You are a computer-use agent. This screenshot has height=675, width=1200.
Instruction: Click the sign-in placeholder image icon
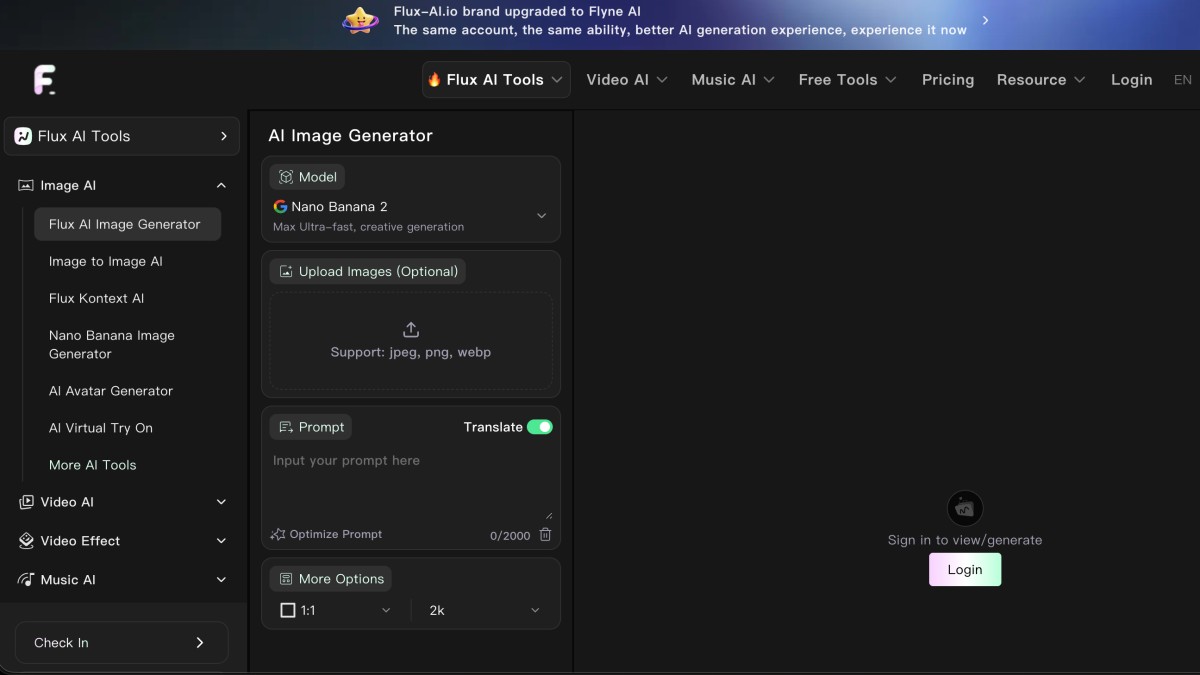[x=965, y=509]
